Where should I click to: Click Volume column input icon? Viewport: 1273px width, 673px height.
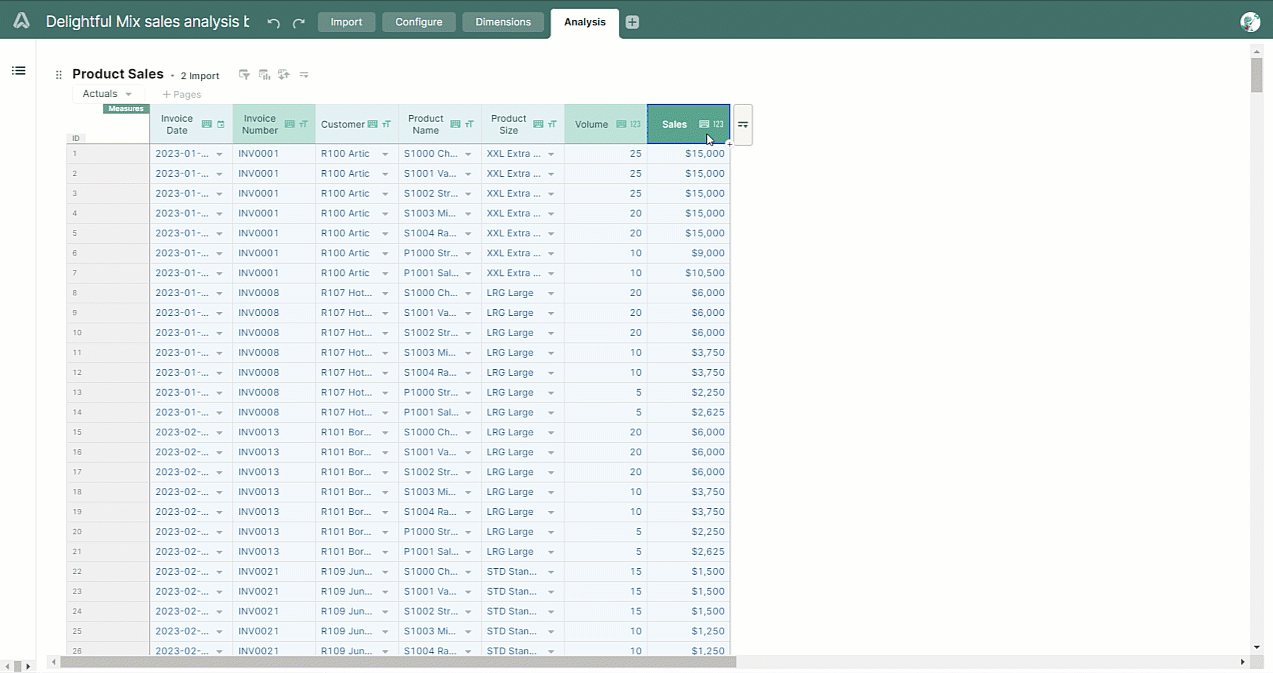(621, 124)
